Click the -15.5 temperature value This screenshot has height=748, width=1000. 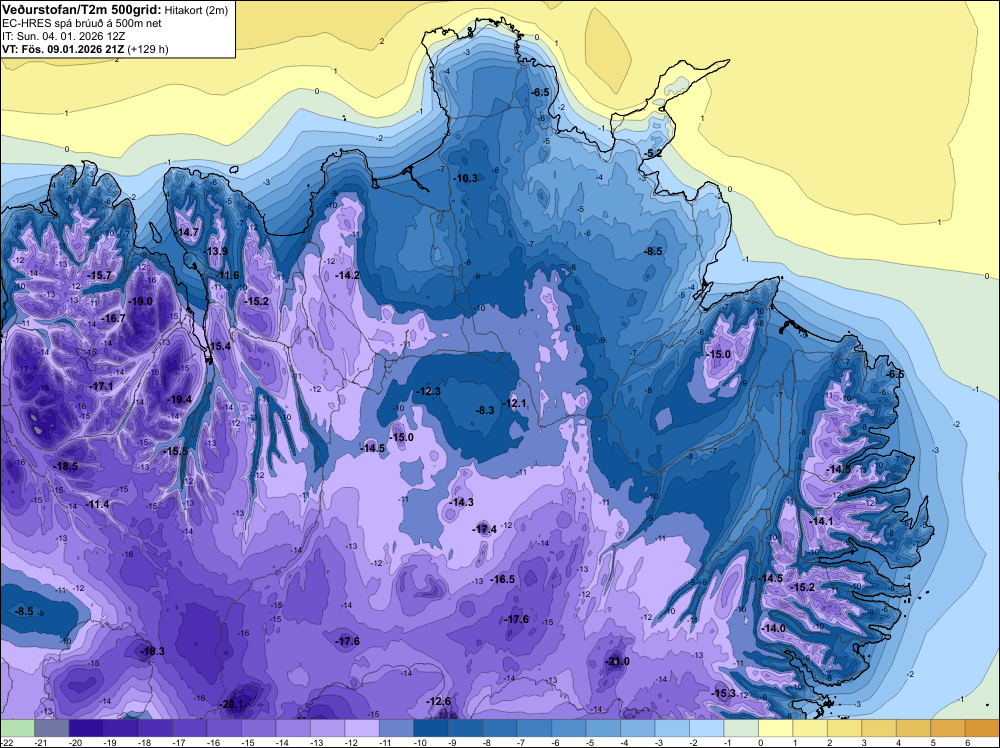(176, 451)
